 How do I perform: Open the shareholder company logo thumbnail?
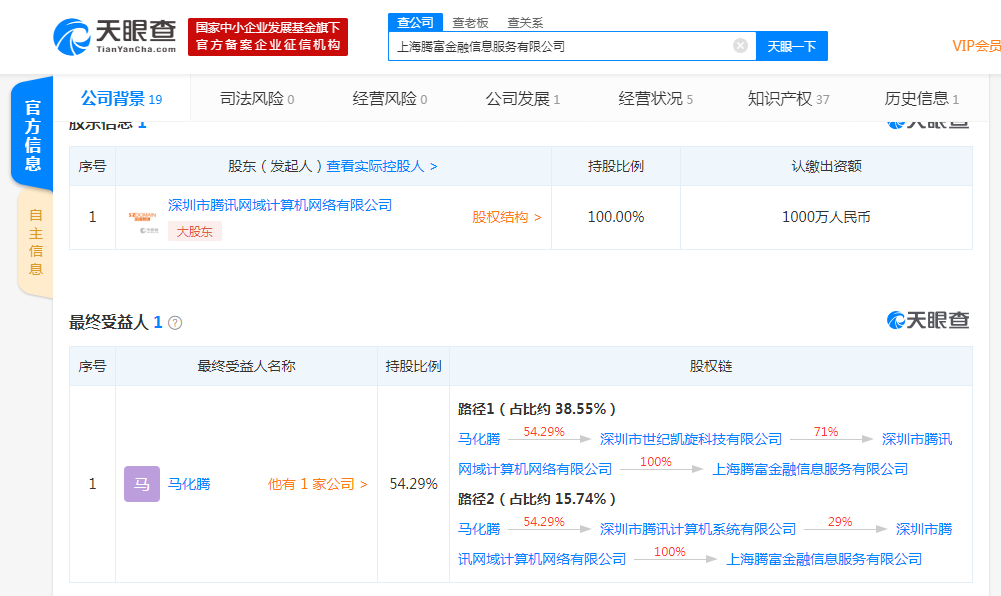pyautogui.click(x=142, y=222)
